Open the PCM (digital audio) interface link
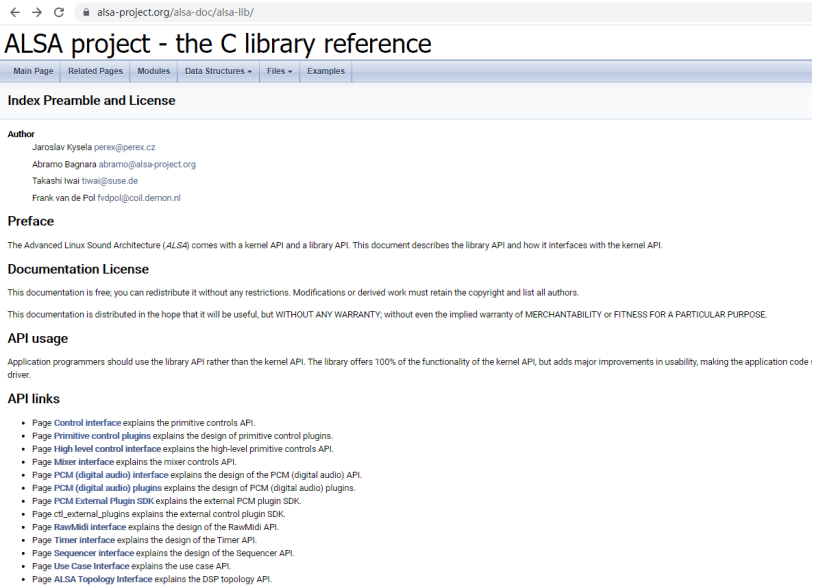Image resolution: width=813 pixels, height=587 pixels. tap(111, 474)
